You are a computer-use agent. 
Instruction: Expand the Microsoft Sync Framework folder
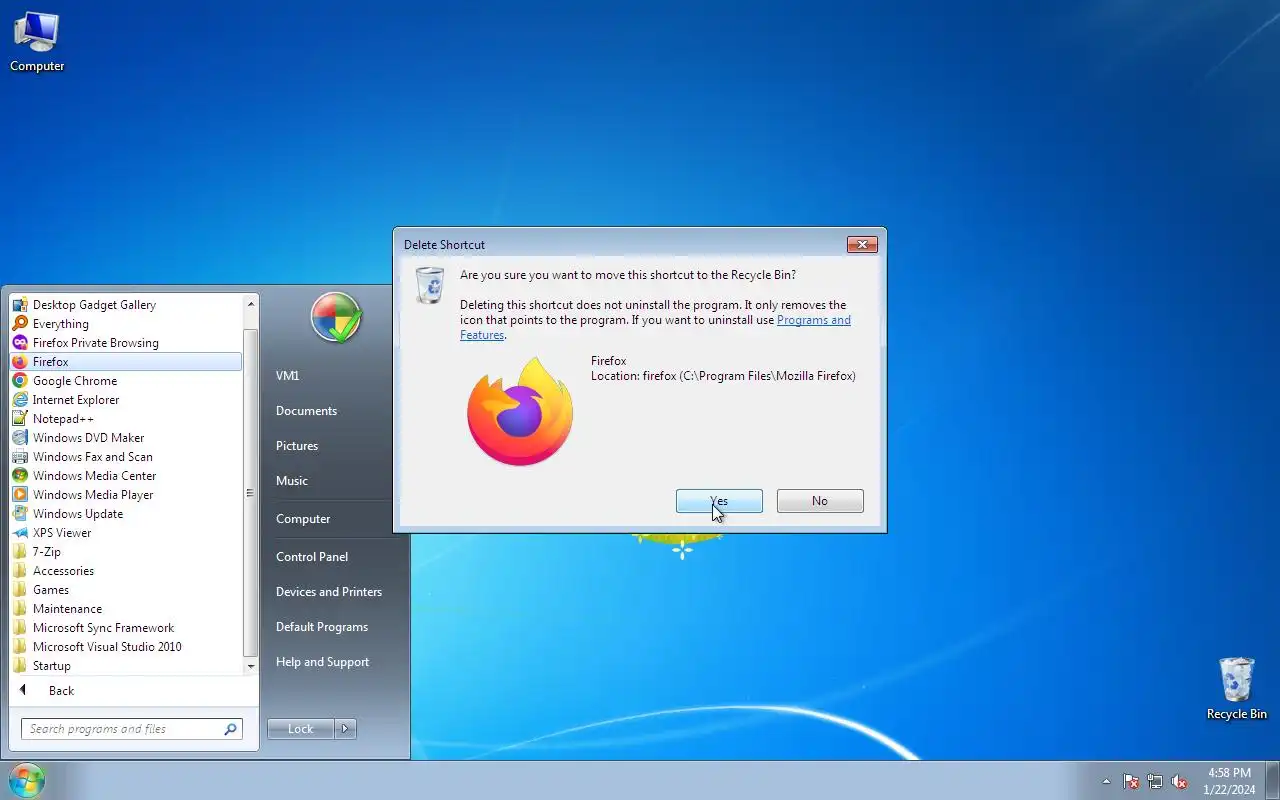126,628
